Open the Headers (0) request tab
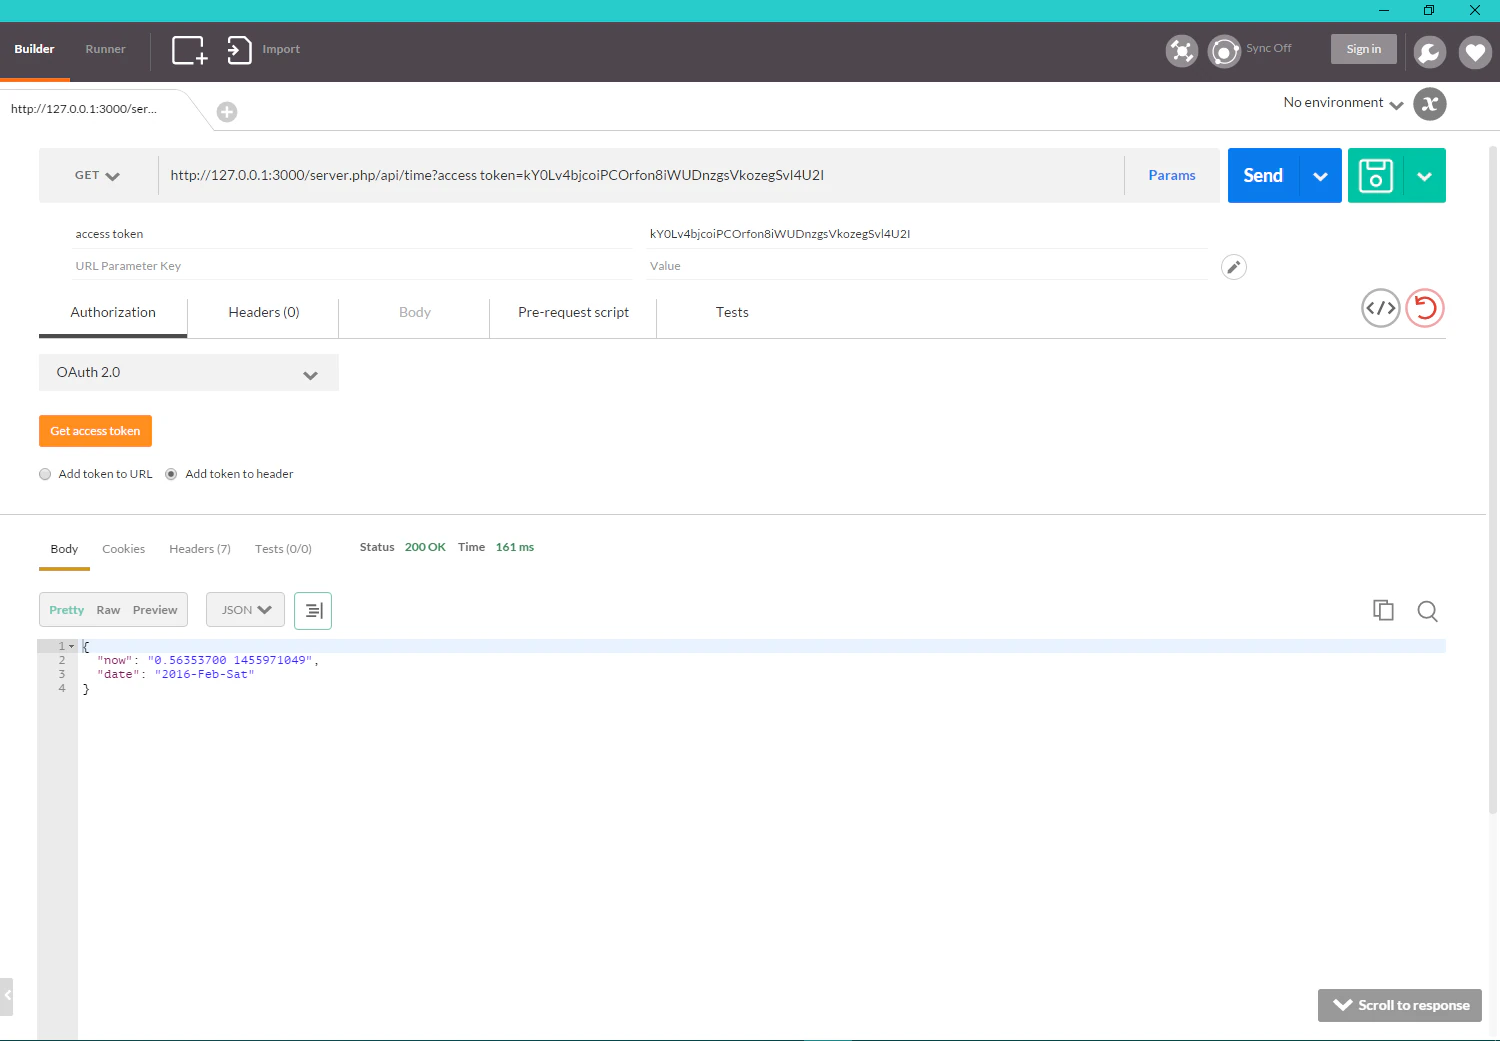The height and width of the screenshot is (1041, 1500). [x=264, y=313]
